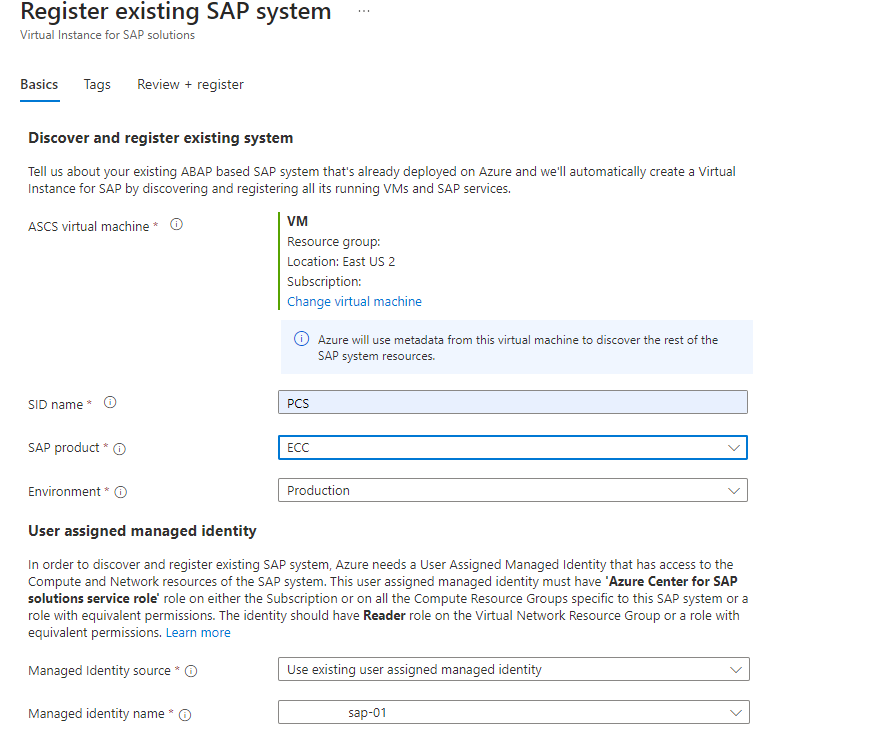Viewport: 891px width, 752px height.
Task: Click info icon beside Managed identity name
Action: coord(185,715)
